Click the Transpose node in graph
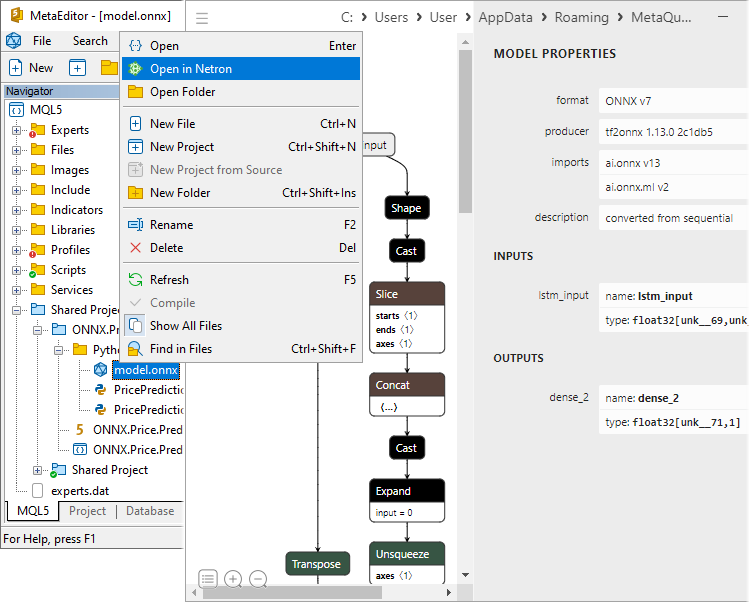 (x=318, y=564)
